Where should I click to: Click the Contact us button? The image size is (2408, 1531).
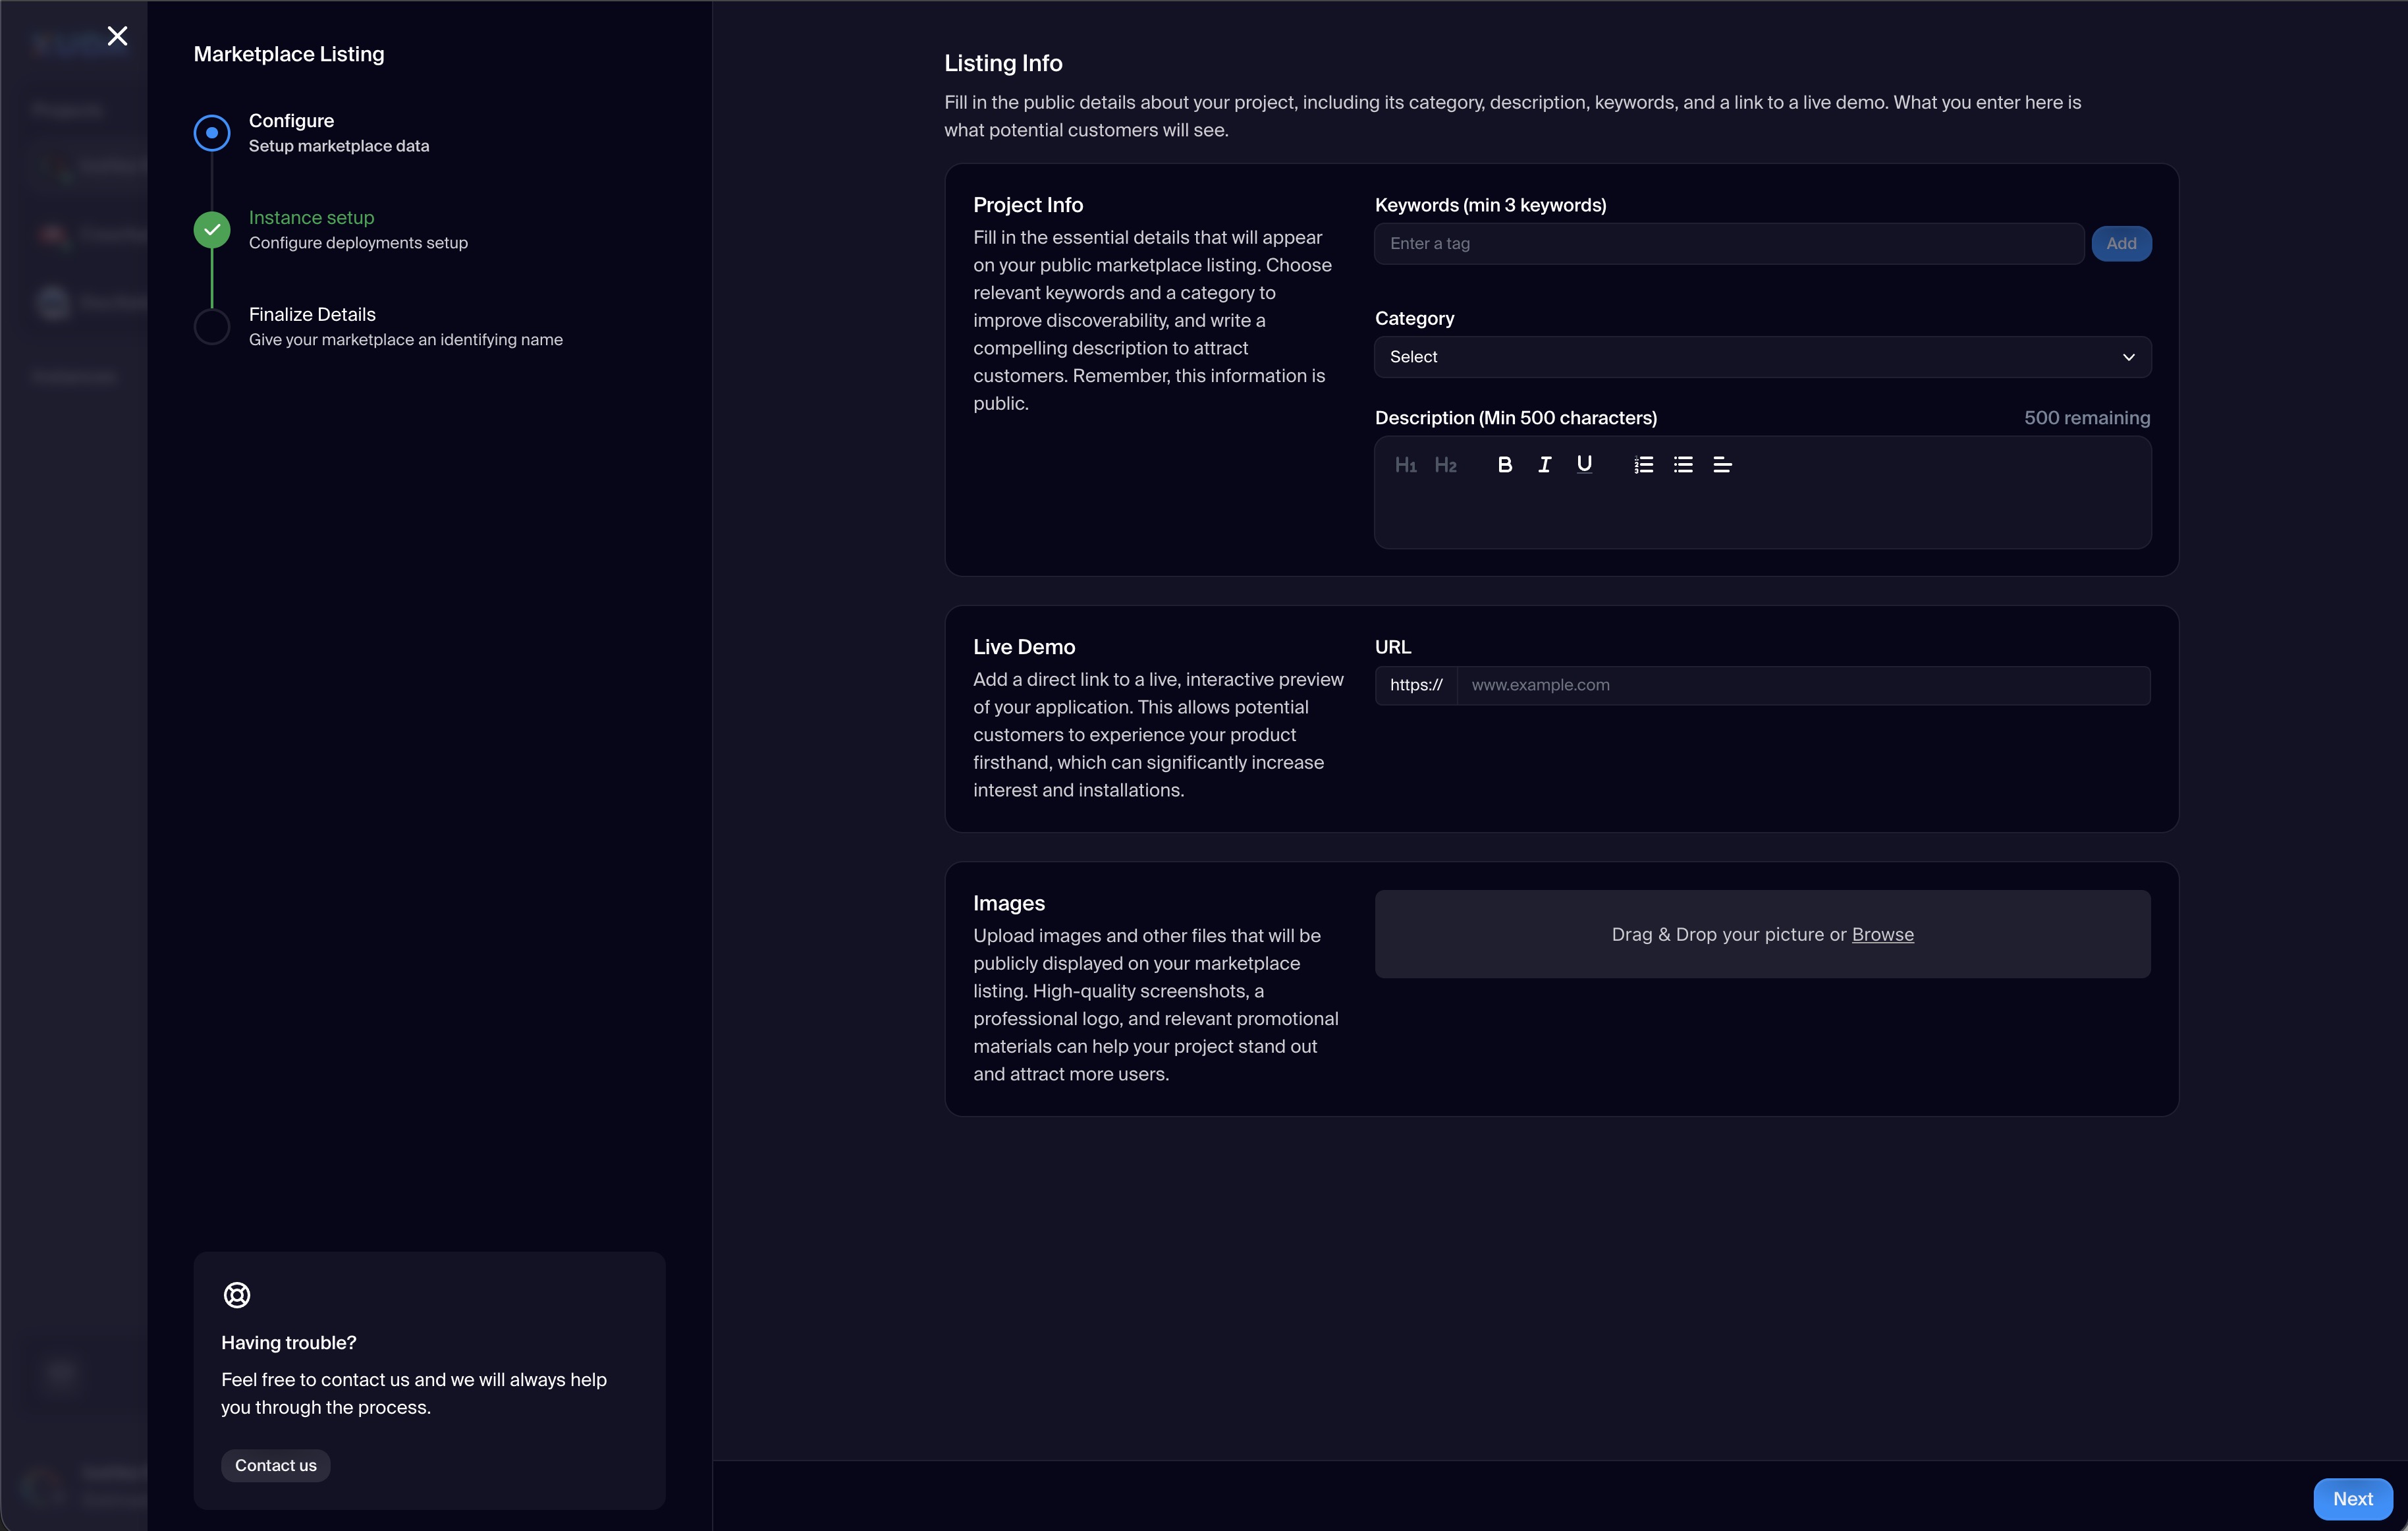pos(275,1465)
